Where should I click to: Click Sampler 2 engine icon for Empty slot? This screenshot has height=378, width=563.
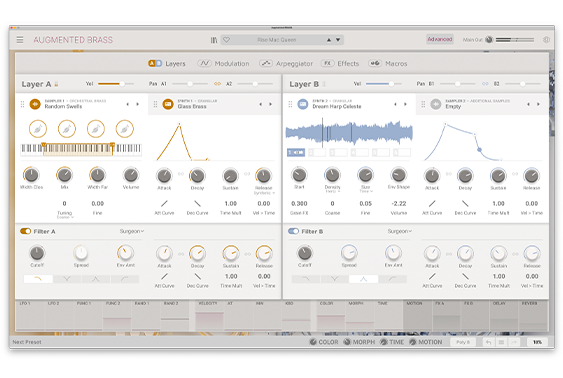[436, 104]
